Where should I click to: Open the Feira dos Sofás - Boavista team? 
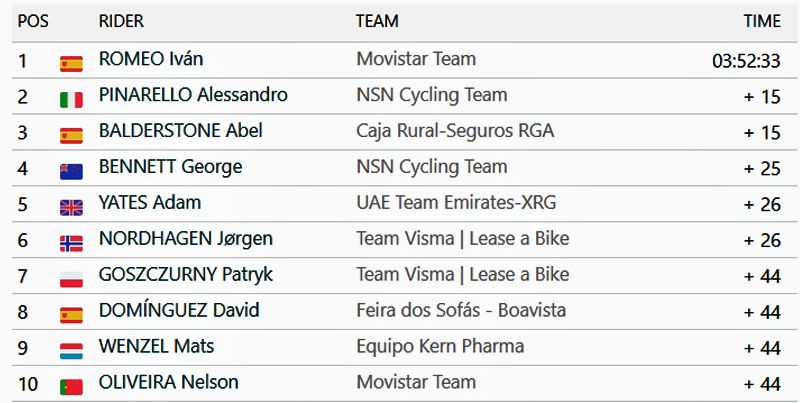coord(461,311)
